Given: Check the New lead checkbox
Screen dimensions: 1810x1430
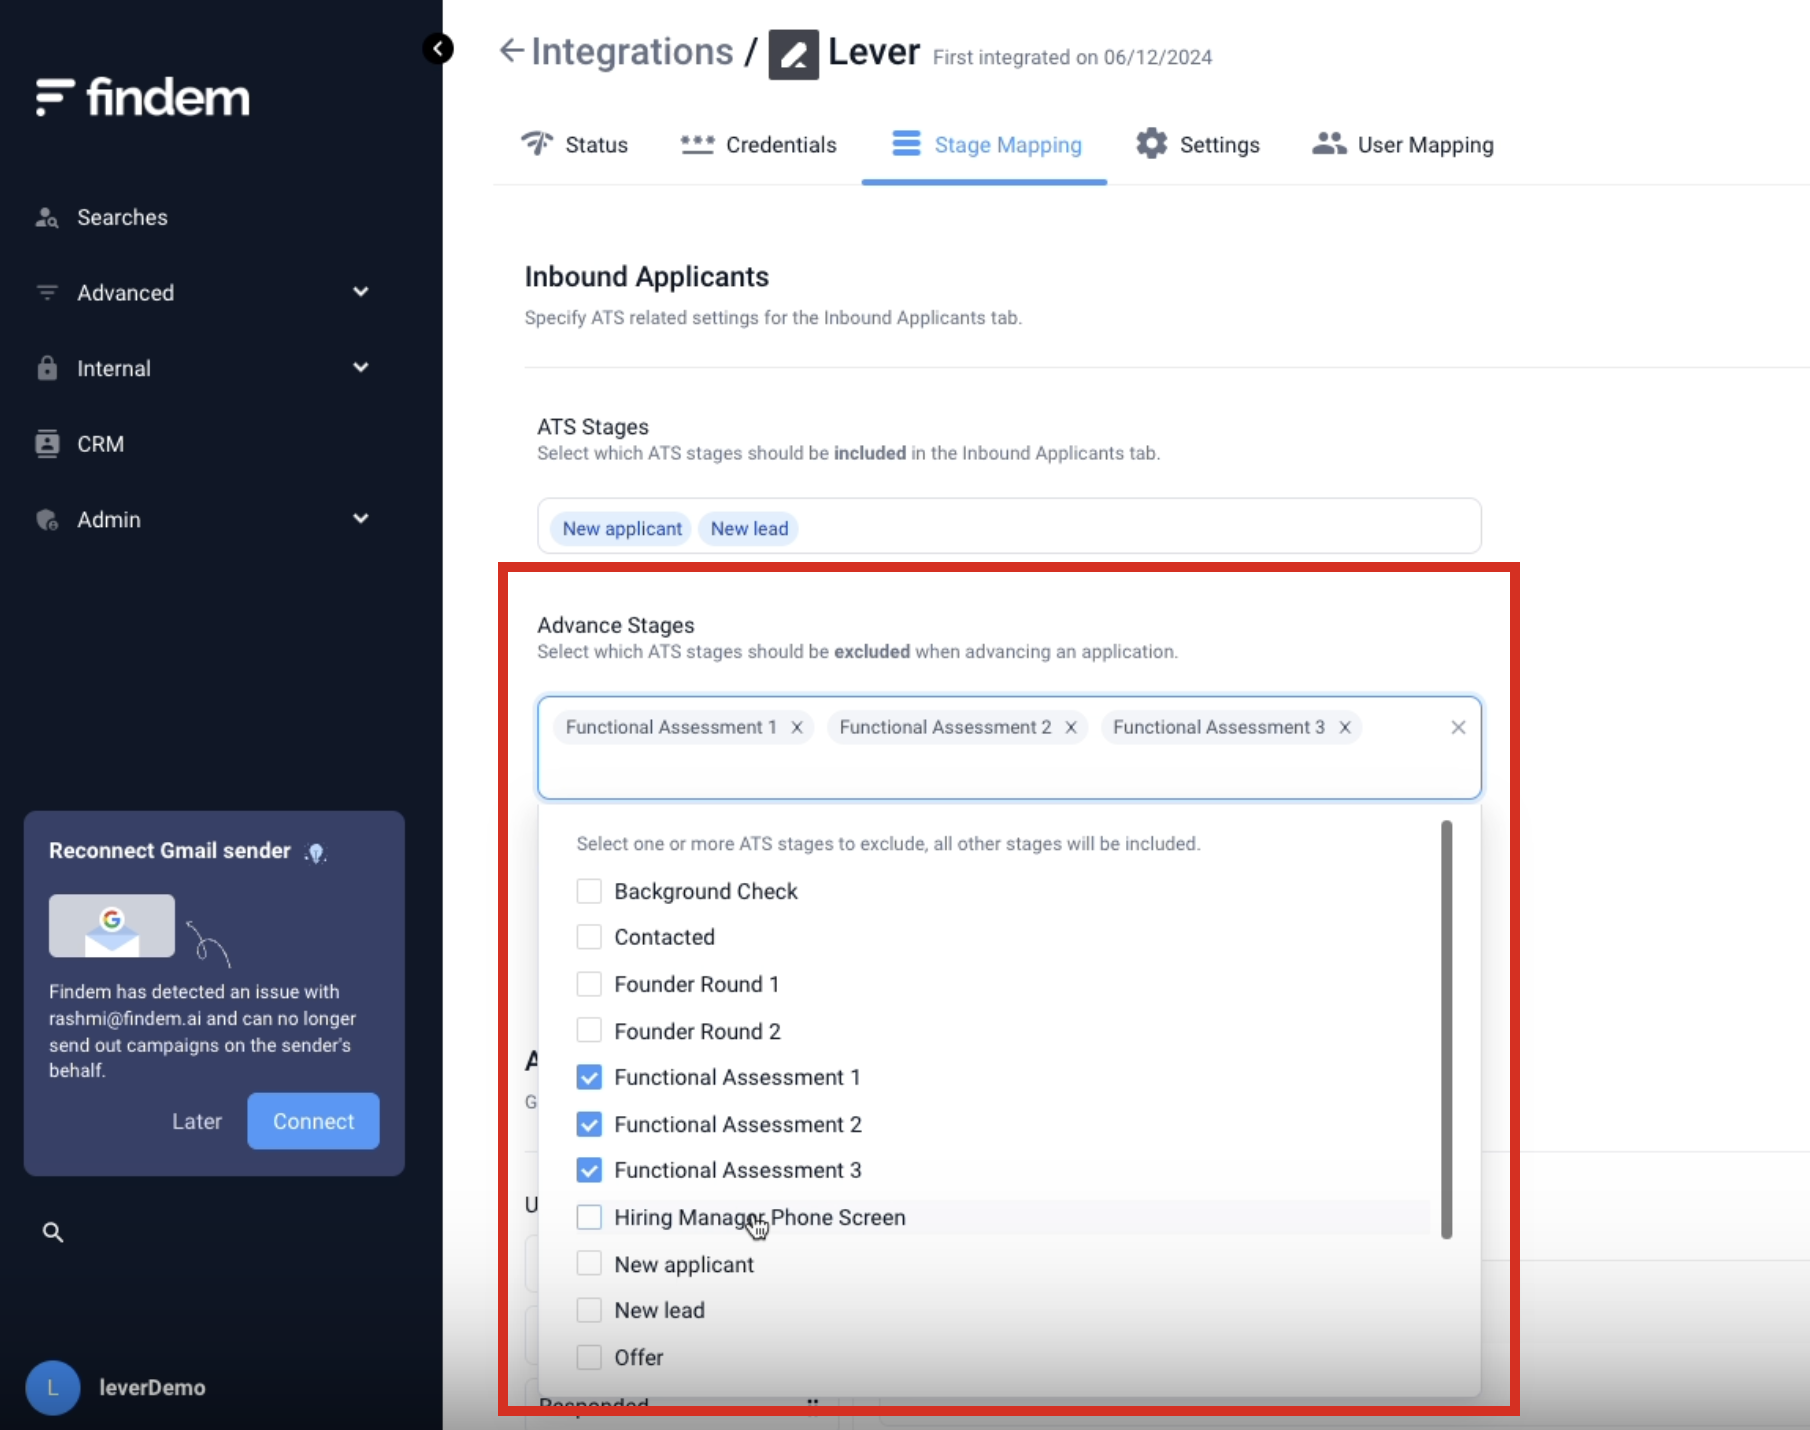Looking at the screenshot, I should point(589,1310).
